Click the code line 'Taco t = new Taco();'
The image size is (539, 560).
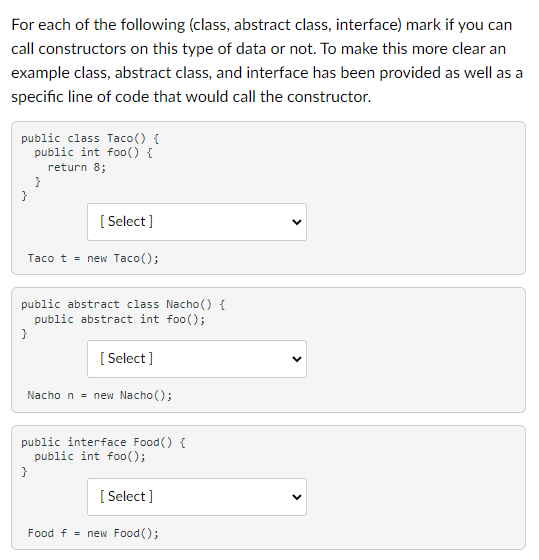click(93, 258)
